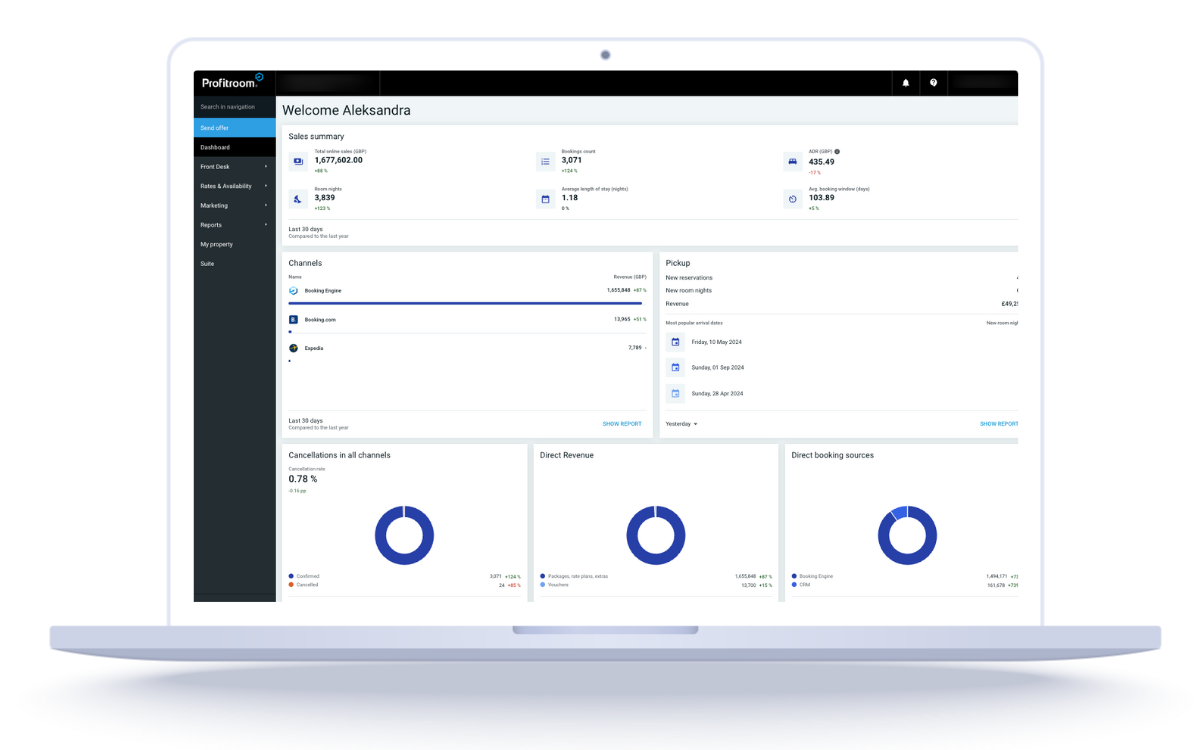Viewport: 1200px width, 750px height.
Task: Open the notifications bell
Action: coord(906,83)
